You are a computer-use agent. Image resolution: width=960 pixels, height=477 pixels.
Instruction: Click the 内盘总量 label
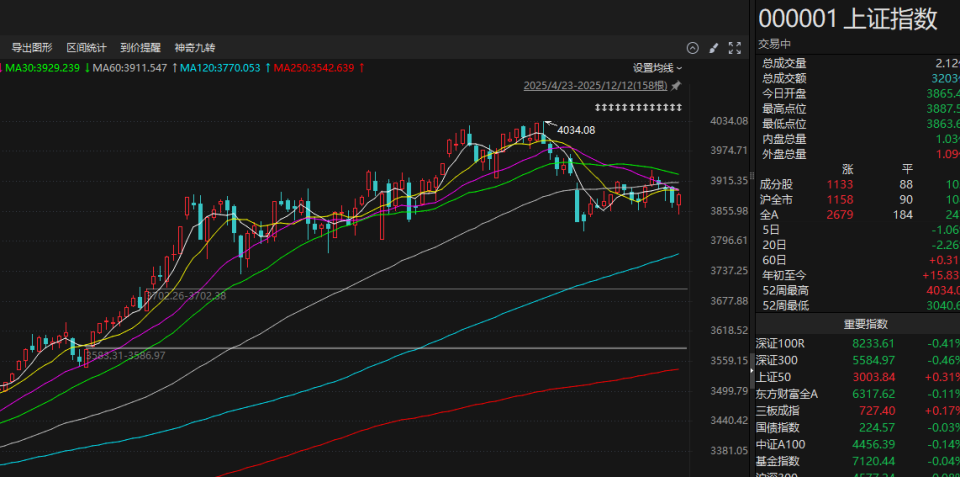coord(784,139)
